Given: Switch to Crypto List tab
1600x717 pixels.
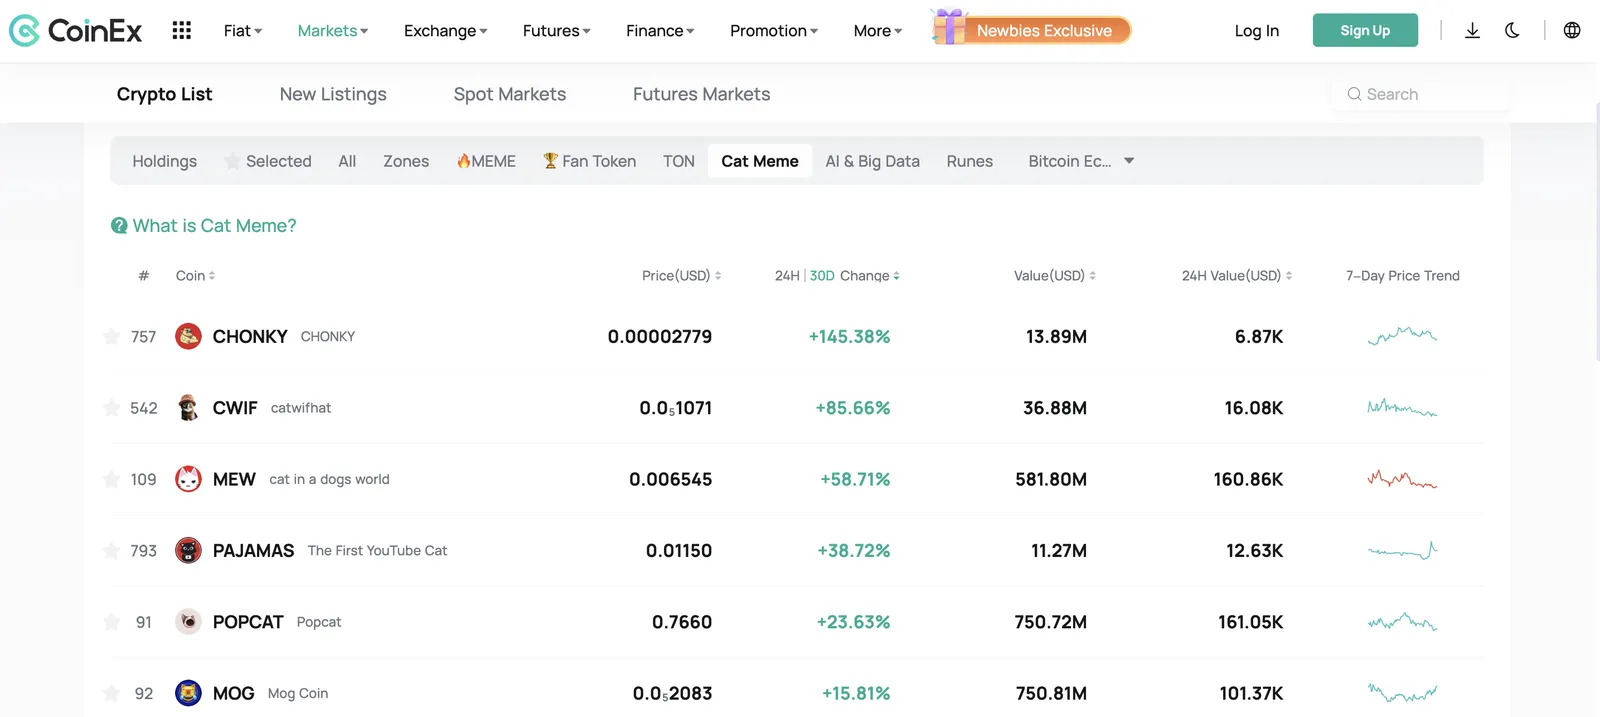Looking at the screenshot, I should click(x=164, y=94).
